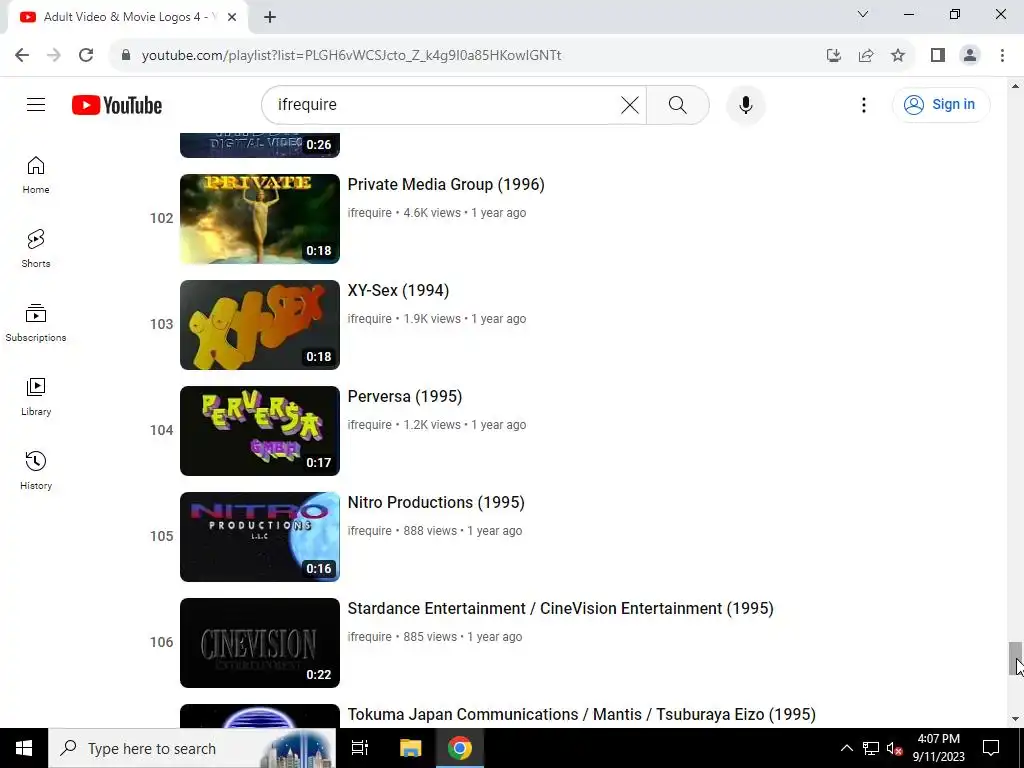This screenshot has height=768, width=1024.
Task: Open ifrequire channel under Stardance Entertainment
Action: pyautogui.click(x=370, y=637)
